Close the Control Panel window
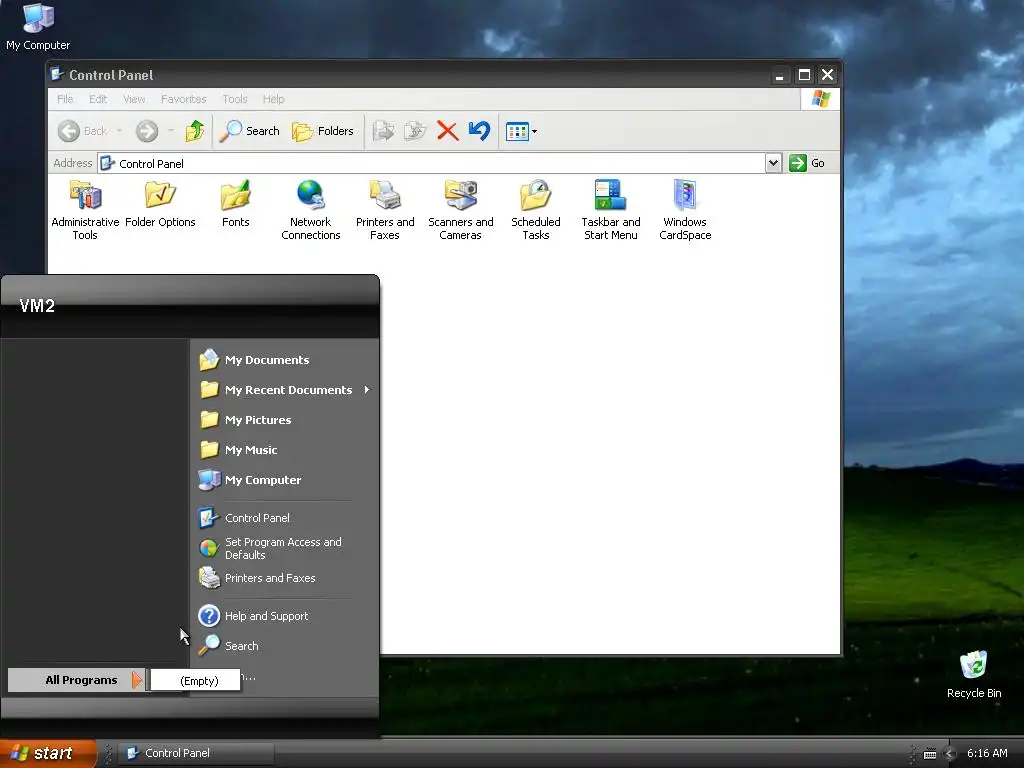The width and height of the screenshot is (1024, 768). pos(827,75)
